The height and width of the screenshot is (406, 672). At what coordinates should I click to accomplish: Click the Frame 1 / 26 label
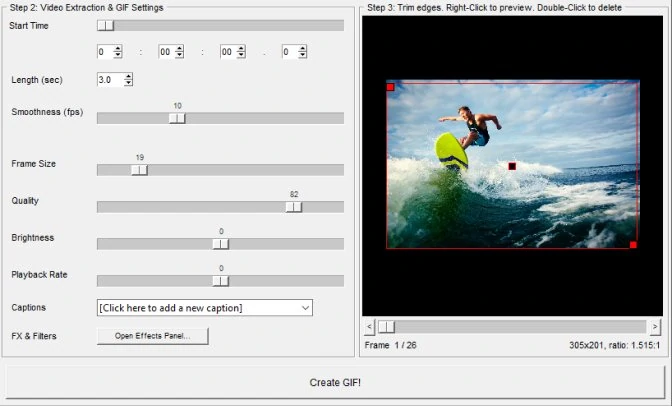(390, 345)
